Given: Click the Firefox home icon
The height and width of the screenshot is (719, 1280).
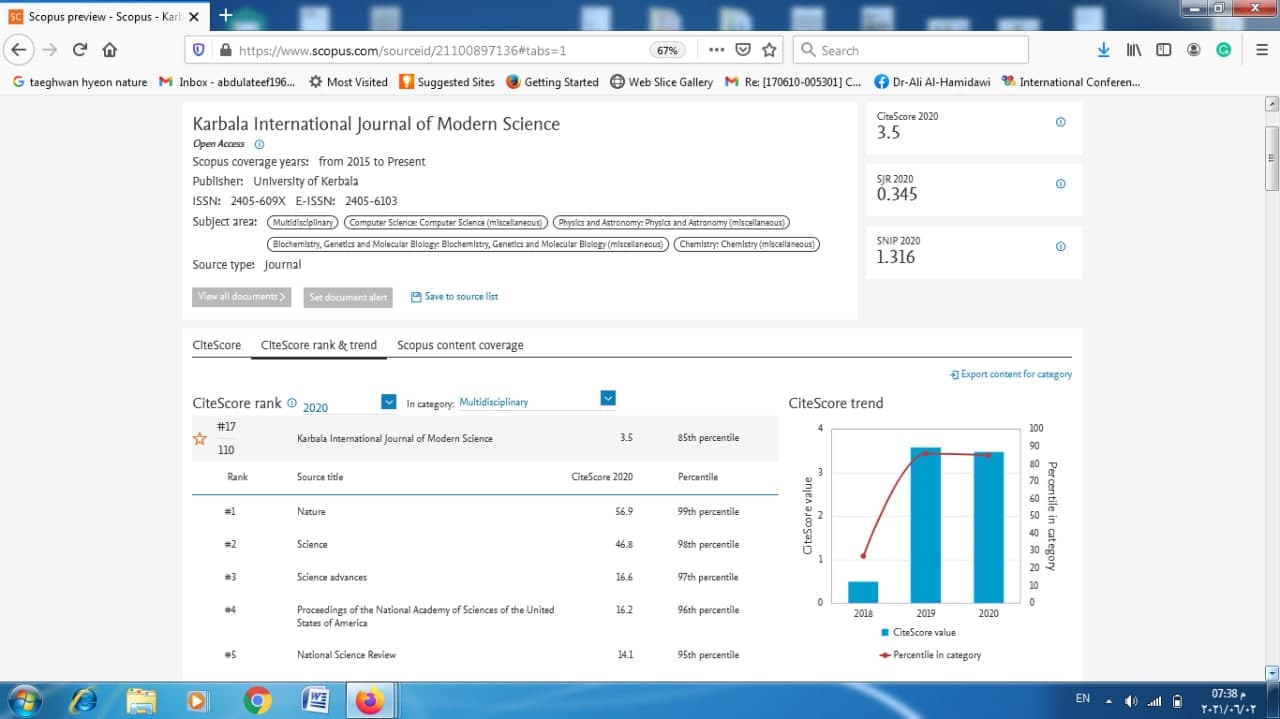Looking at the screenshot, I should (x=110, y=50).
